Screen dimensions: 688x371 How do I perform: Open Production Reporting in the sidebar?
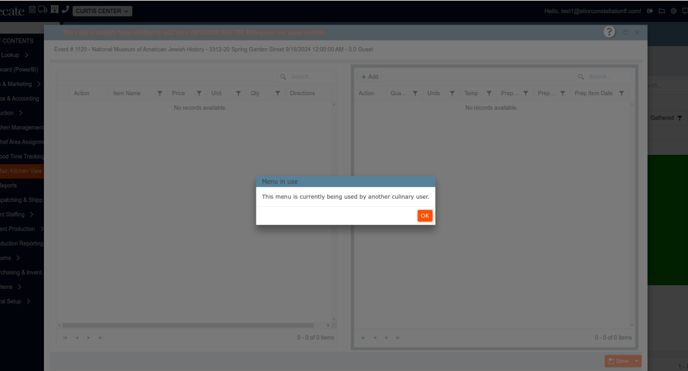(x=22, y=243)
